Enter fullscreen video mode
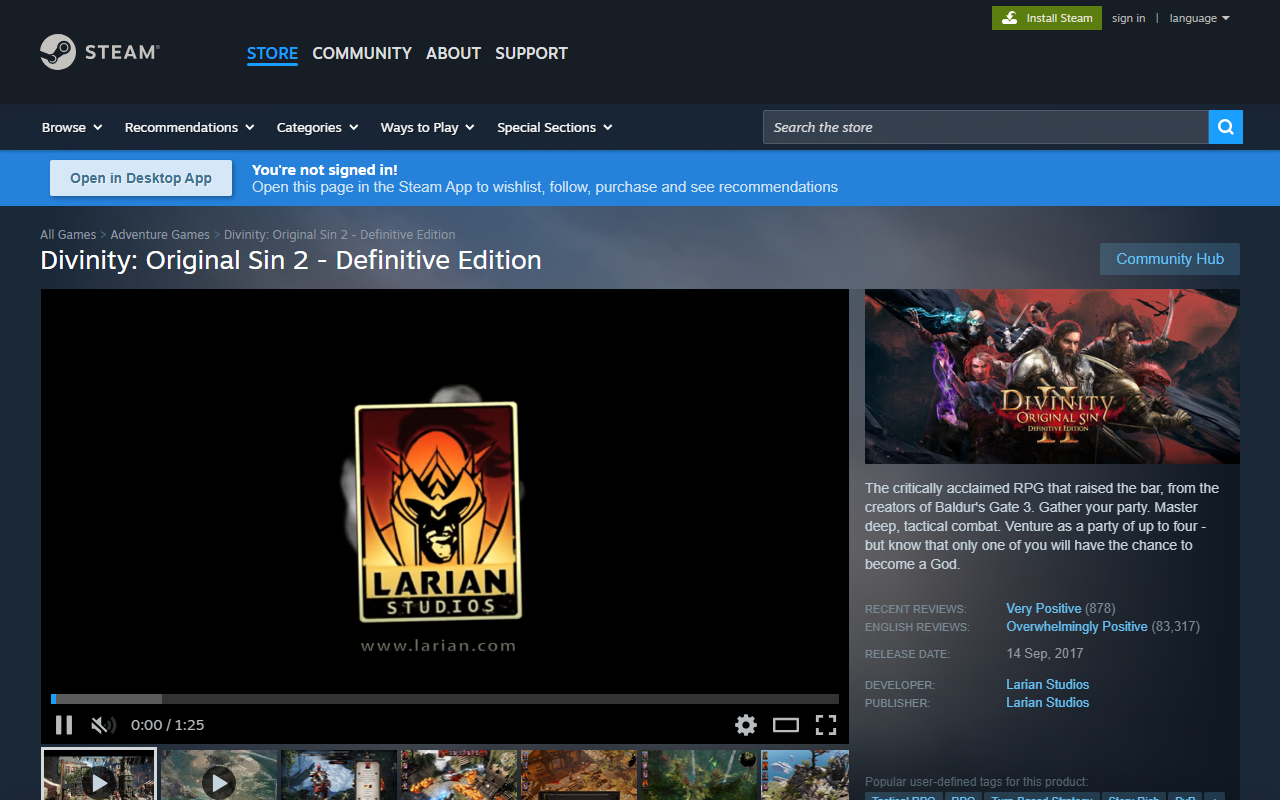 pos(826,725)
